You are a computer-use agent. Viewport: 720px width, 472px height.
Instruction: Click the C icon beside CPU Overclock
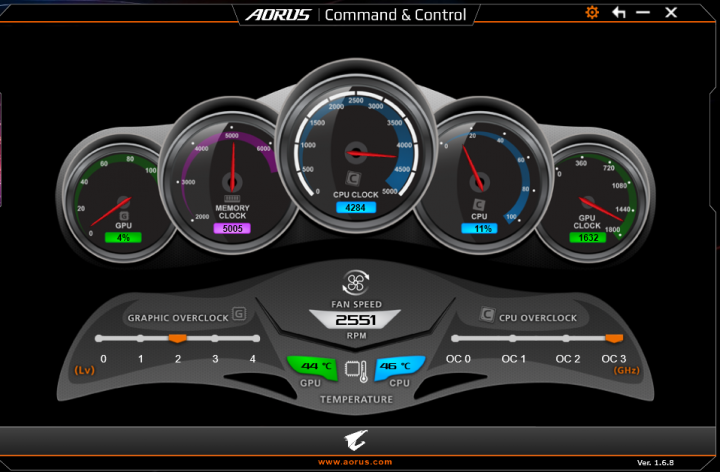tap(487, 315)
